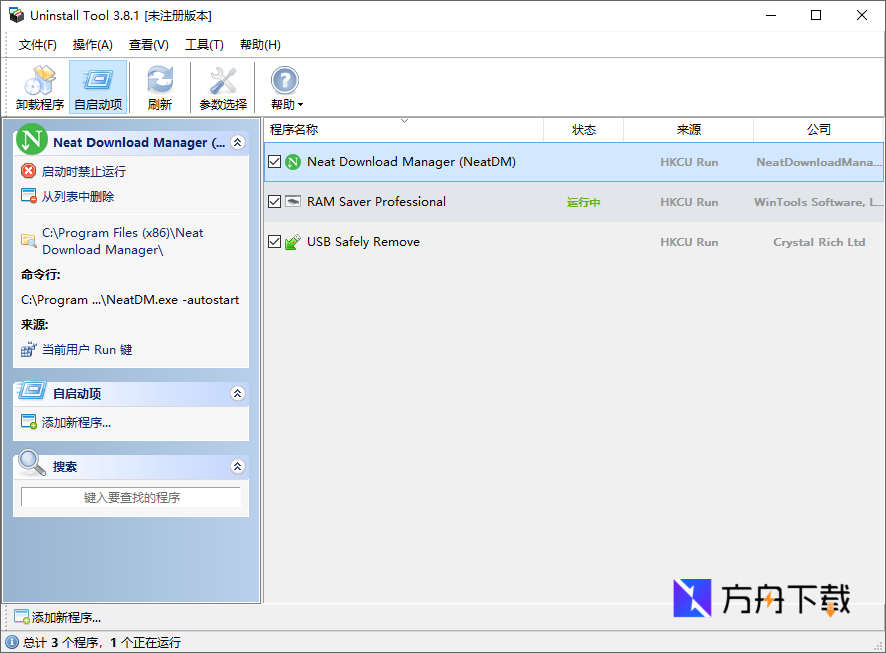Uncheck USB Safely Remove entry
Image resolution: width=886 pixels, height=653 pixels.
click(x=274, y=242)
